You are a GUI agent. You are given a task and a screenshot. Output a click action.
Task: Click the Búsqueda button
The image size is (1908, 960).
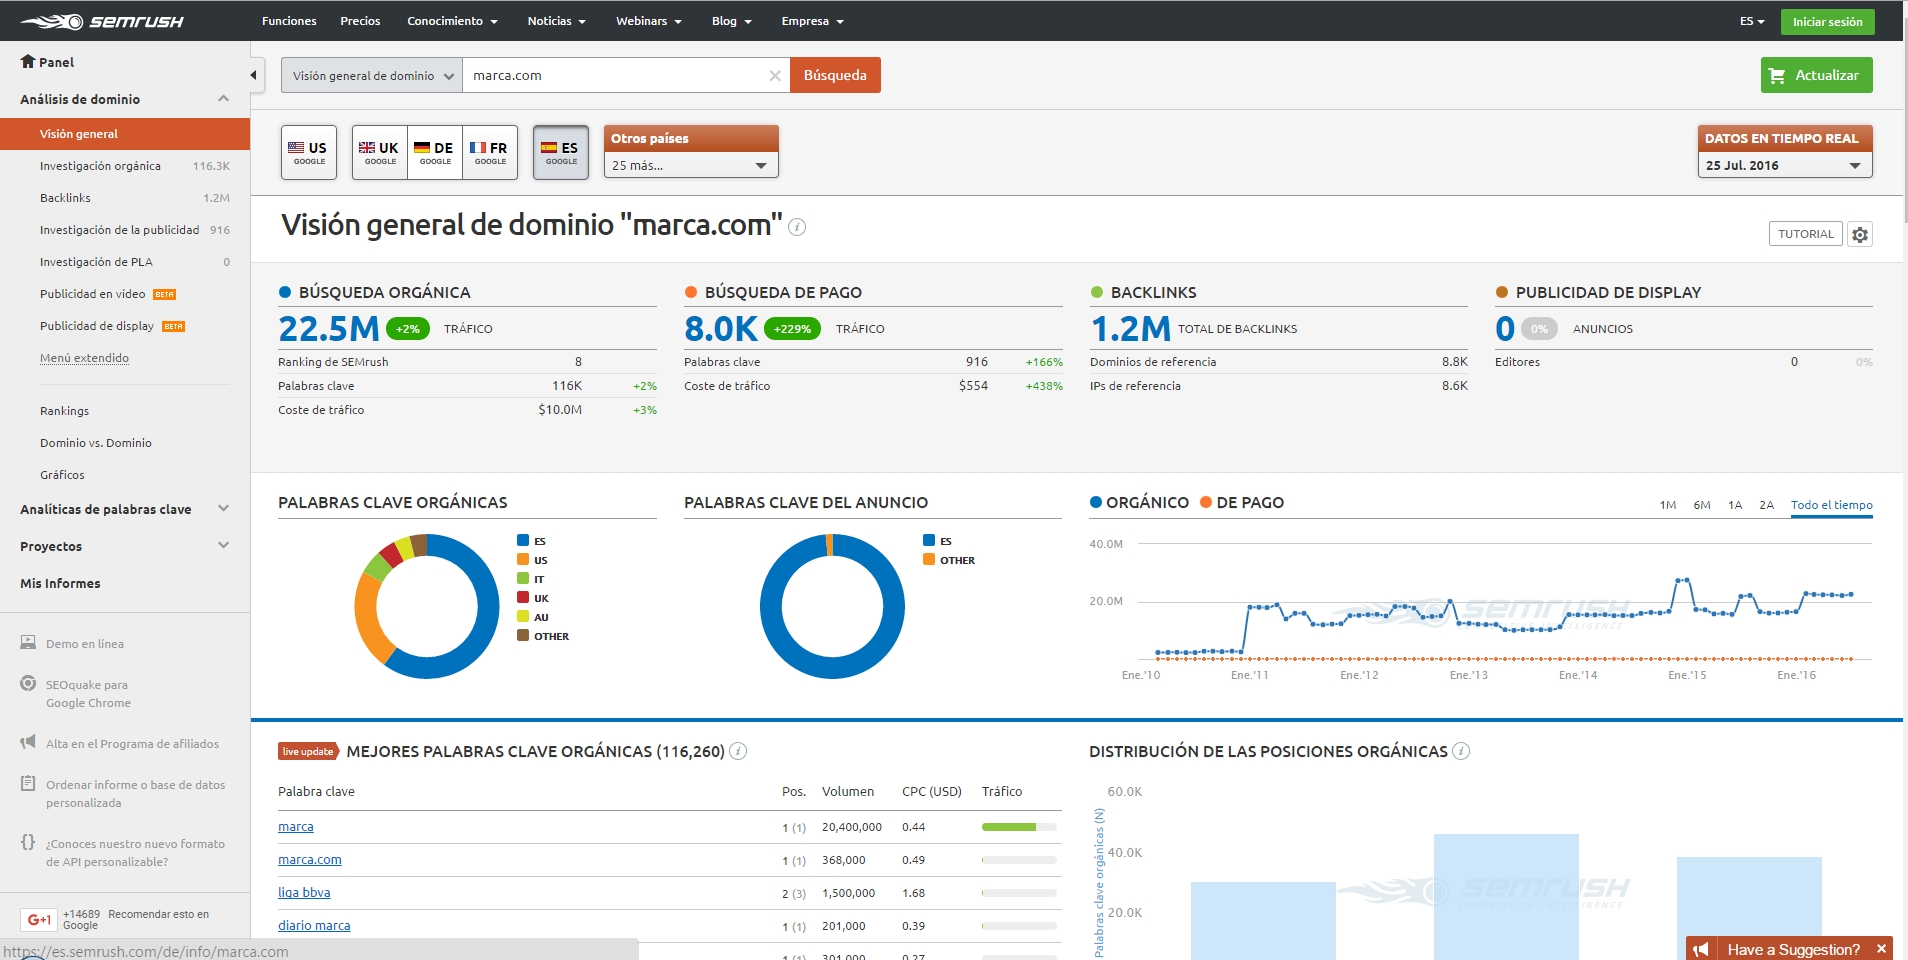click(835, 76)
